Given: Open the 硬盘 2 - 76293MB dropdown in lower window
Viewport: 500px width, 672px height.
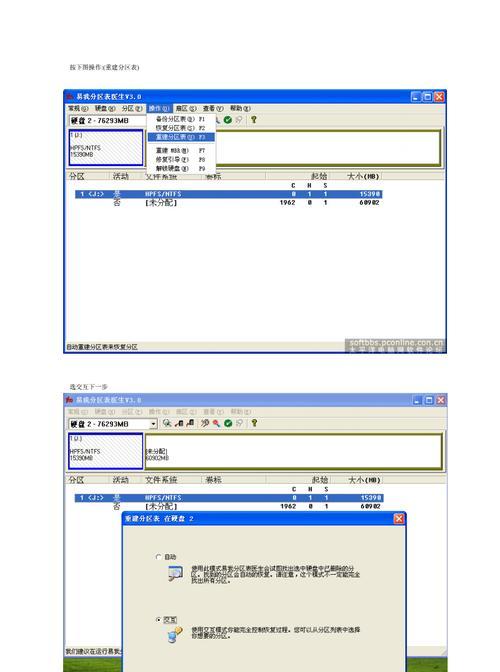Looking at the screenshot, I should (x=153, y=424).
